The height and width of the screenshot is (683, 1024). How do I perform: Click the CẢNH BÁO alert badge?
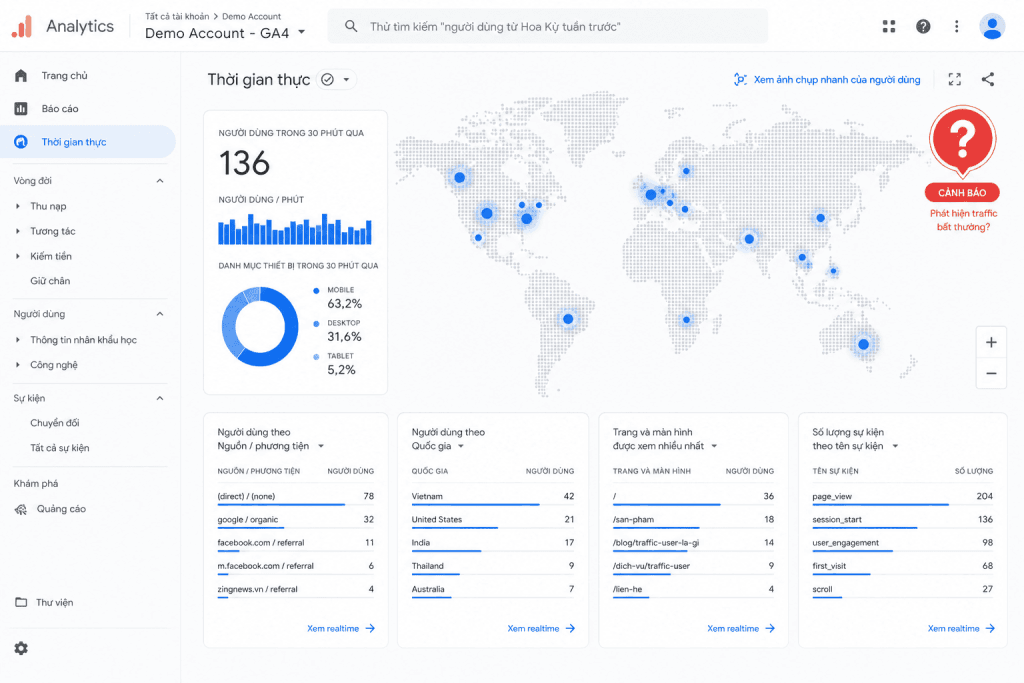pyautogui.click(x=962, y=193)
